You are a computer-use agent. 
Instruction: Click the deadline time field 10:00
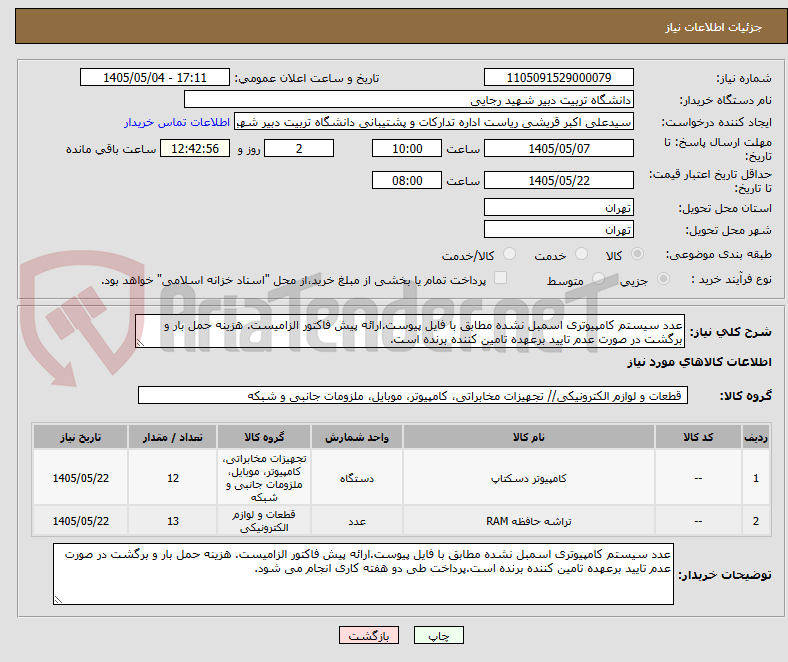click(407, 148)
